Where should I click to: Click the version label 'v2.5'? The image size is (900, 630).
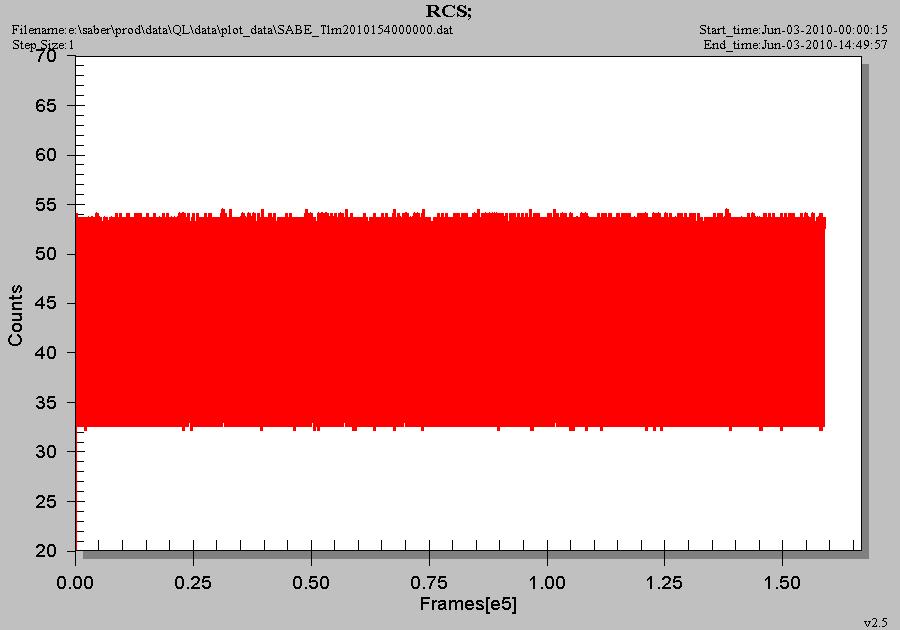coord(875,623)
